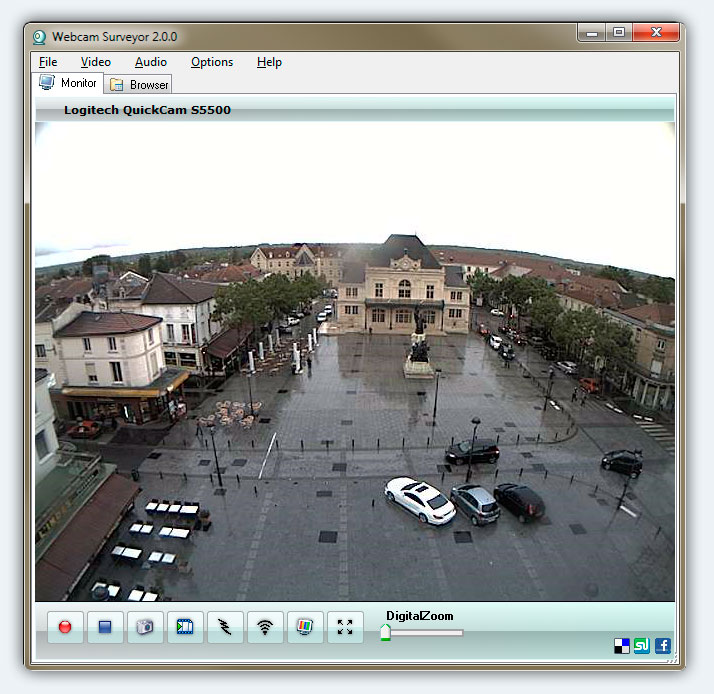
Task: Open the Options menu
Action: 212,62
